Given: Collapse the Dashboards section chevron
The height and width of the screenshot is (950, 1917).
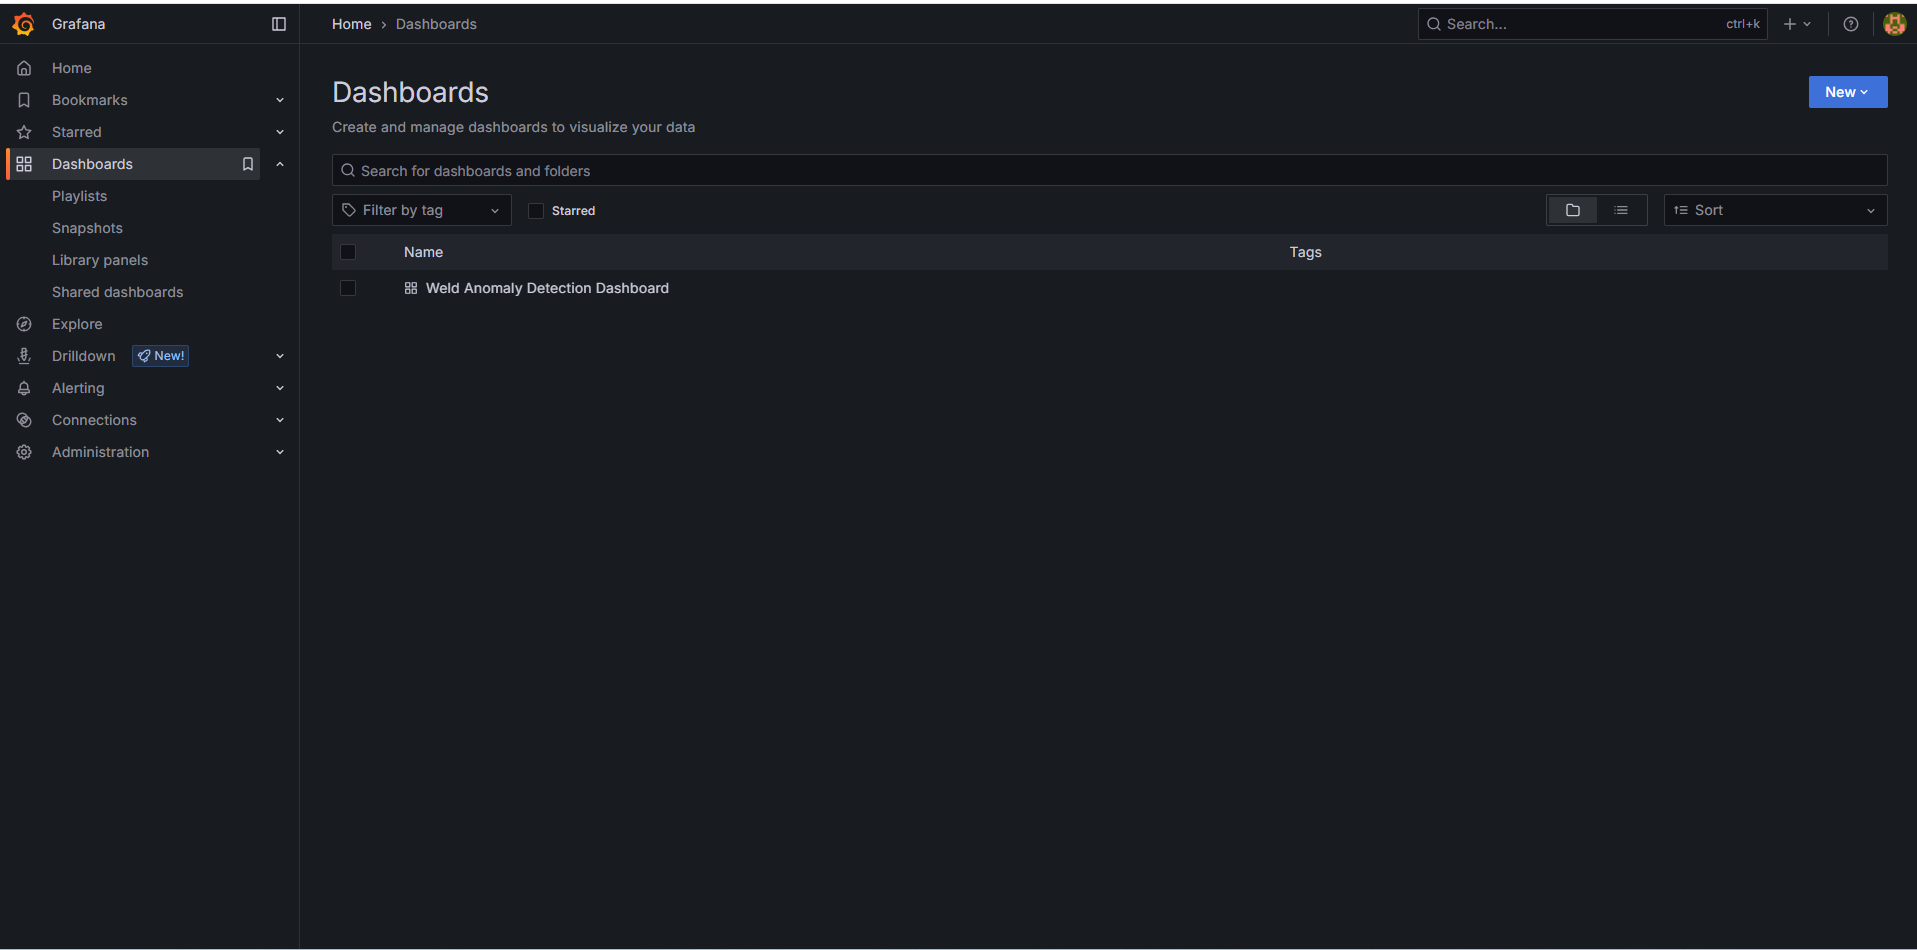Looking at the screenshot, I should coord(280,163).
